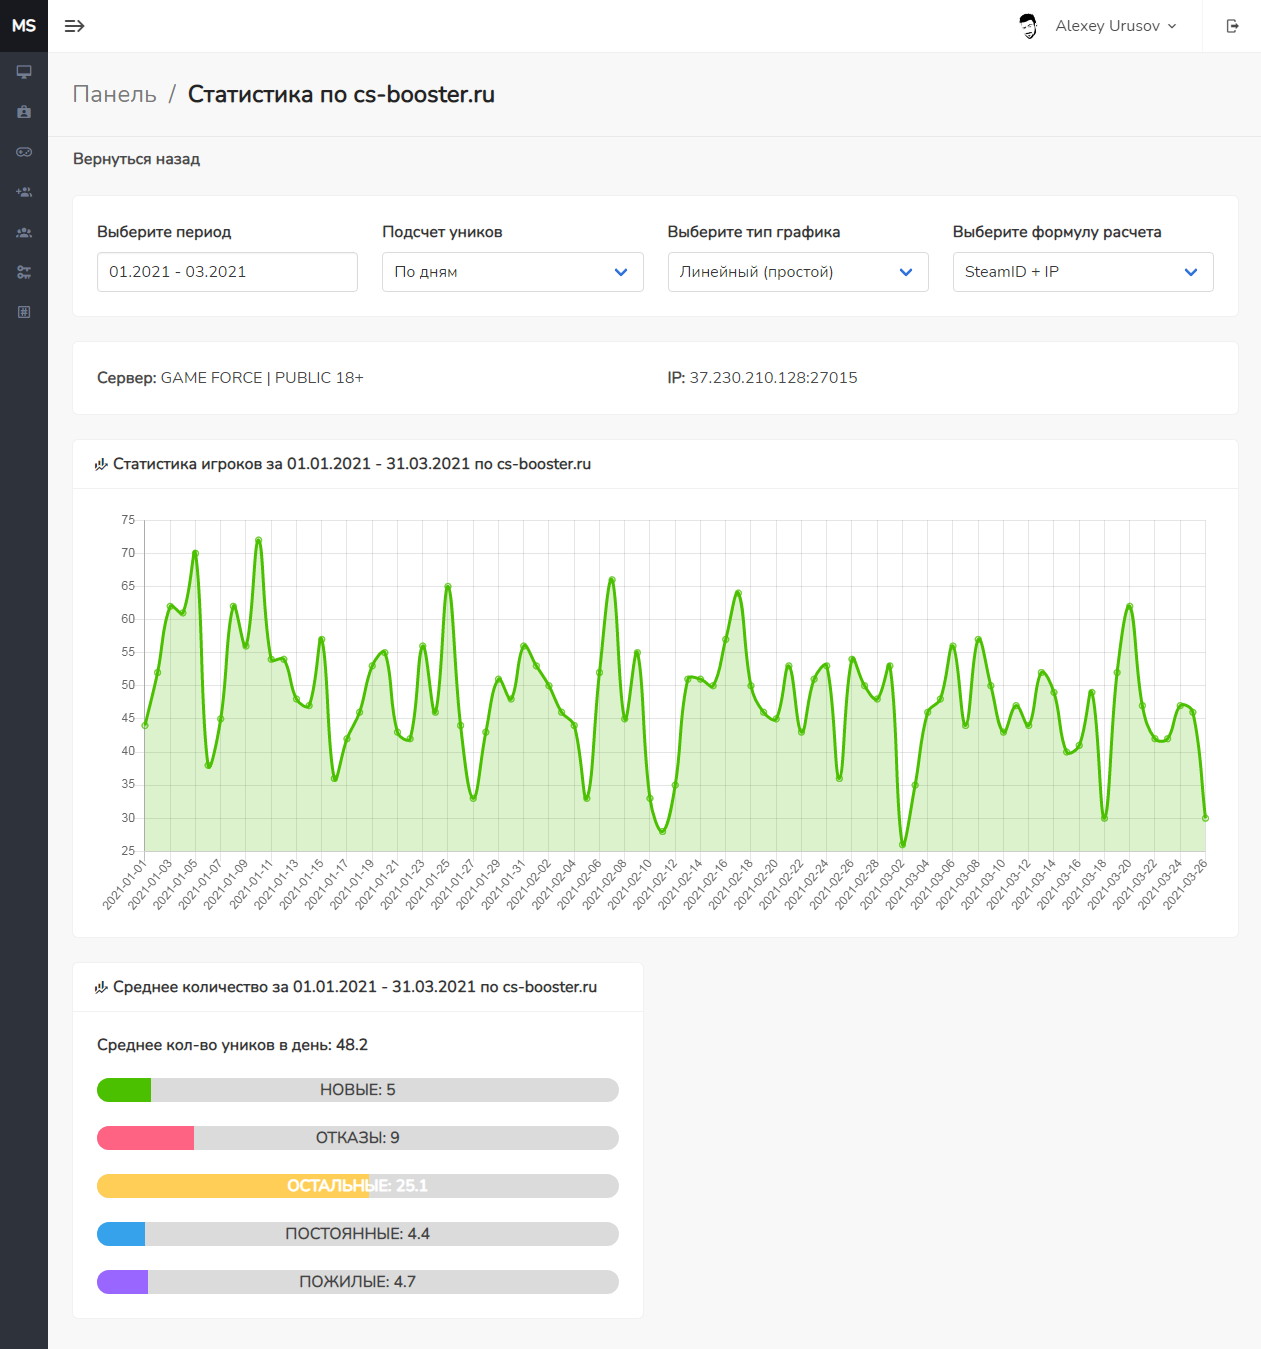The image size is (1261, 1349).
Task: Select the gamepad icon in the sidebar
Action: click(24, 152)
